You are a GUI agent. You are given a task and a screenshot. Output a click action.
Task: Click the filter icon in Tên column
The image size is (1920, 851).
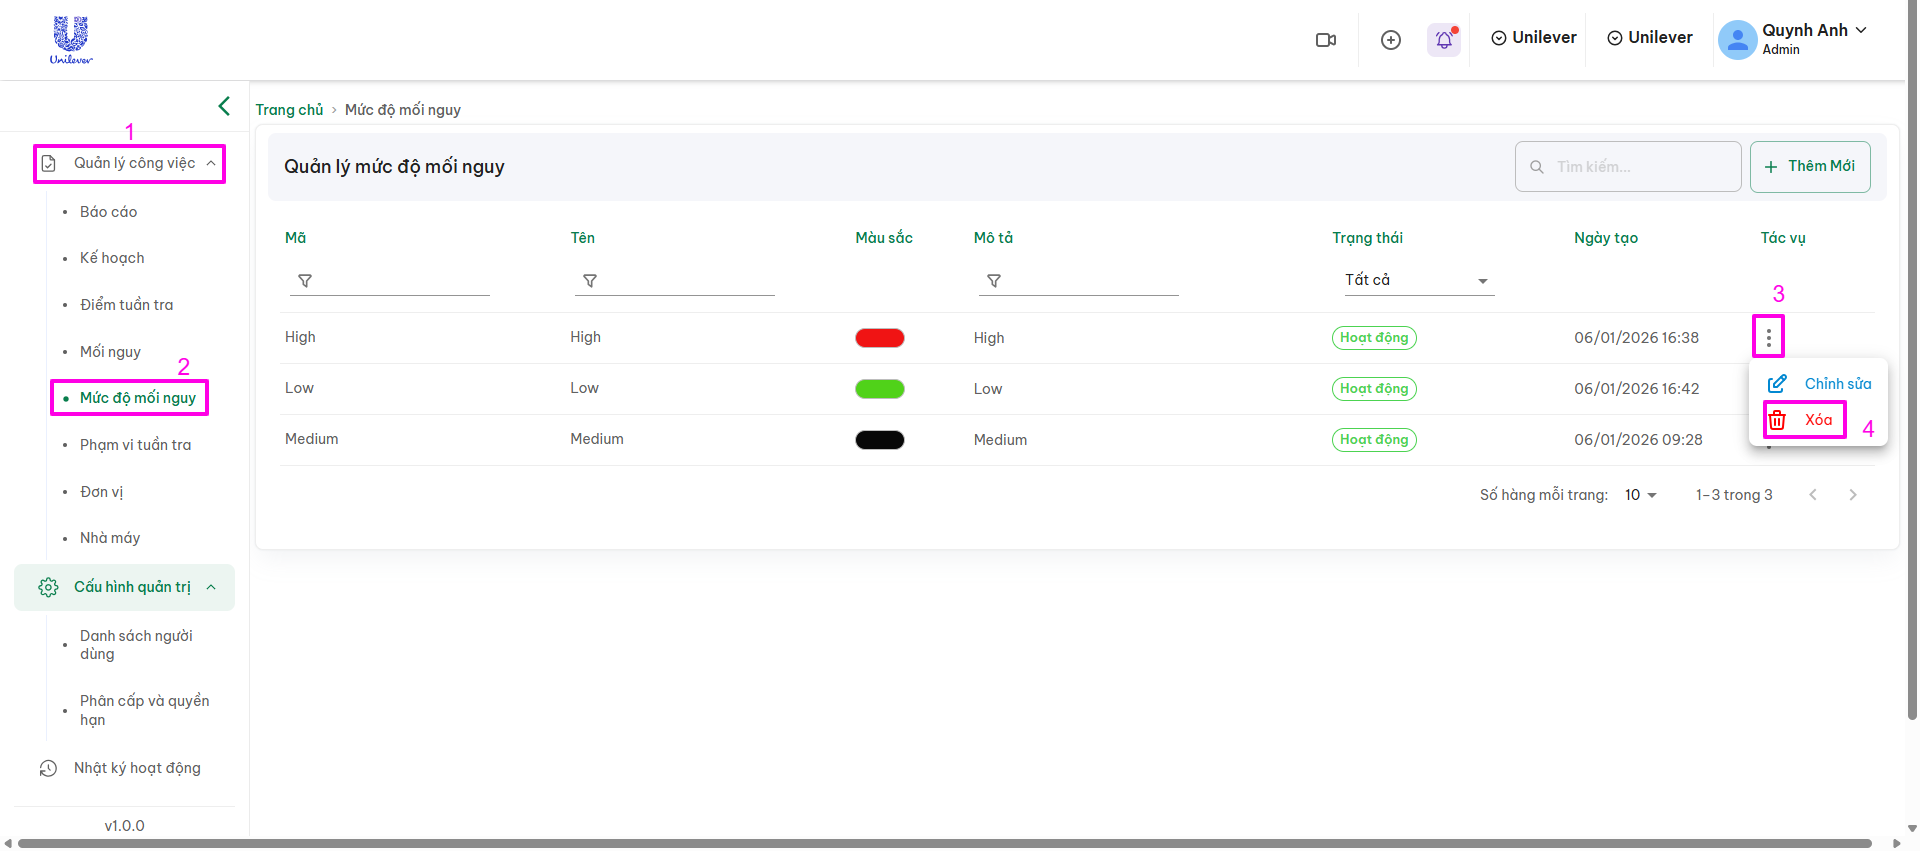pyautogui.click(x=590, y=281)
